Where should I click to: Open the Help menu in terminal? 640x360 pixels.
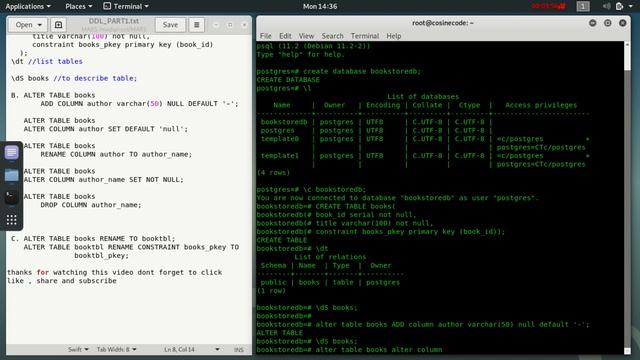pyautogui.click(x=393, y=36)
